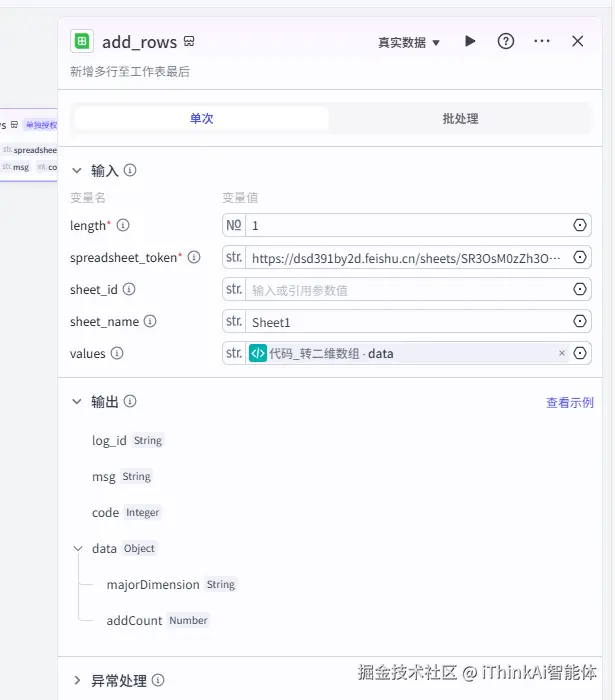The height and width of the screenshot is (700, 615).
Task: Show info for the values parameter
Action: (117, 353)
